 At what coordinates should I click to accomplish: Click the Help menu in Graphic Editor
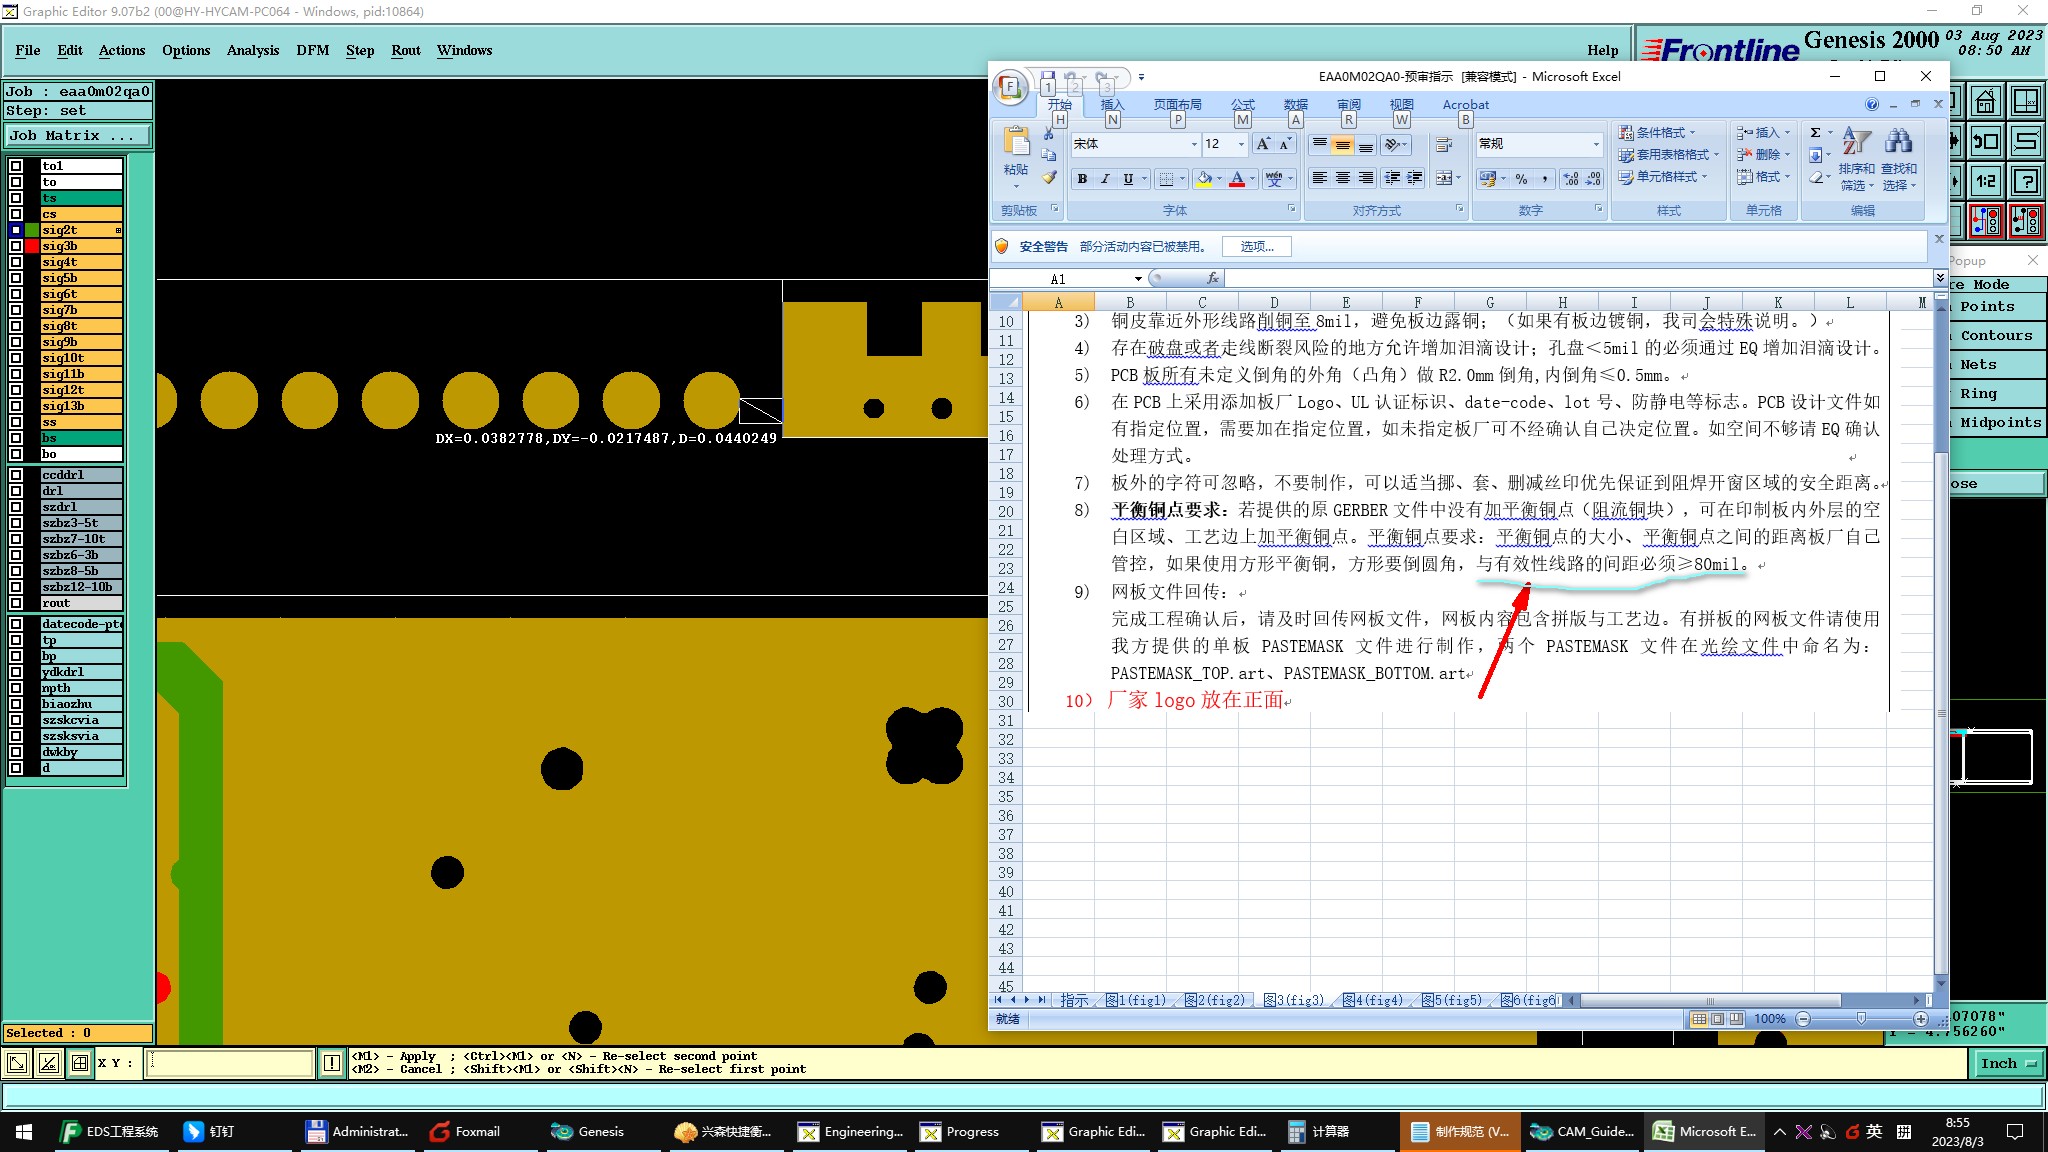pos(1602,50)
